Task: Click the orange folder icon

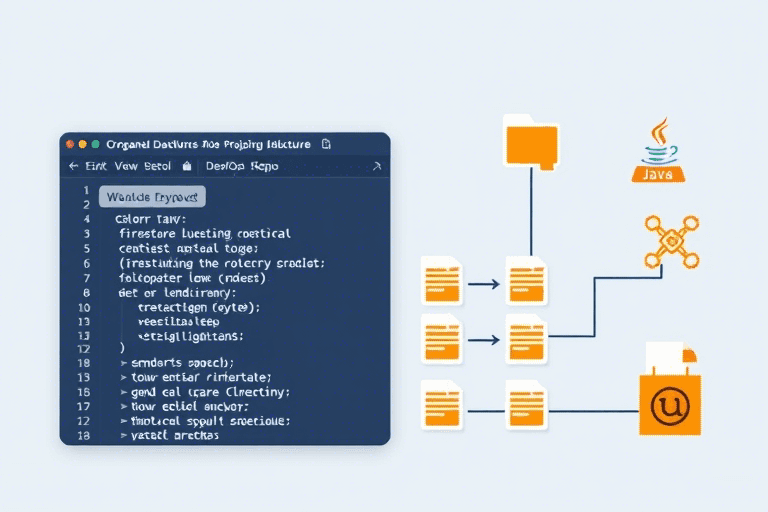Action: 531,138
